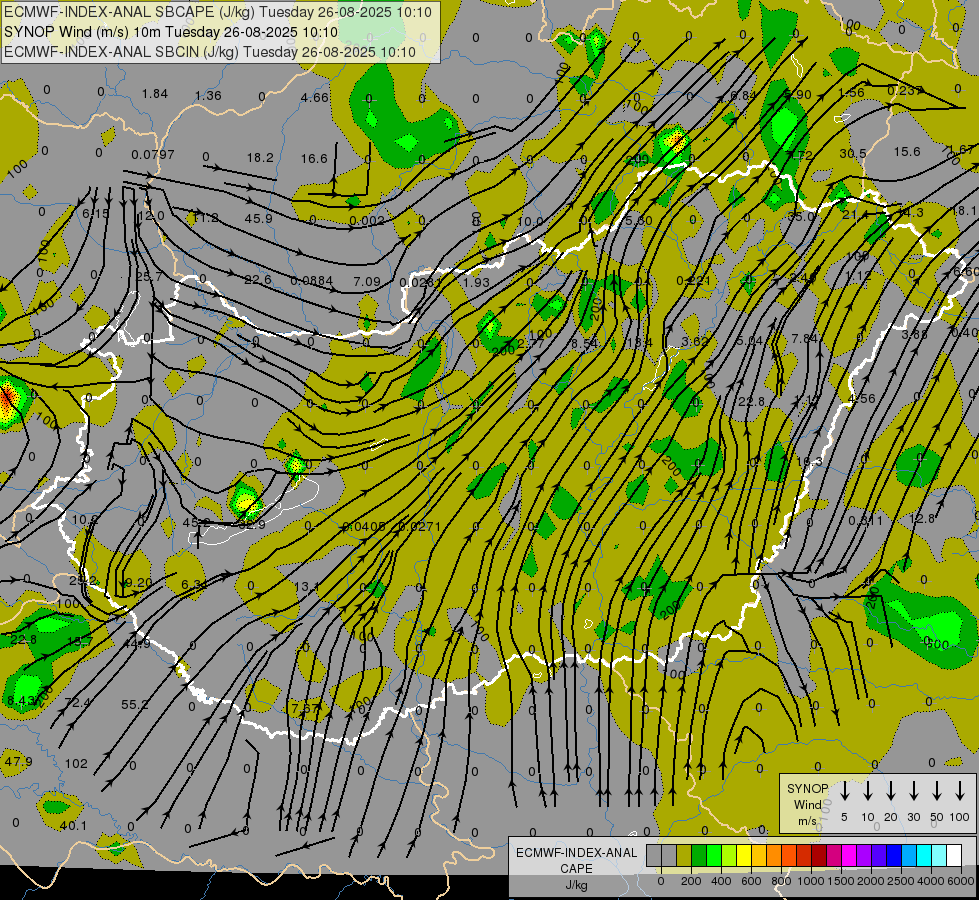Click the 10 m/s wind arrow in legend
Screen dimensions: 979x900
pyautogui.click(x=868, y=791)
